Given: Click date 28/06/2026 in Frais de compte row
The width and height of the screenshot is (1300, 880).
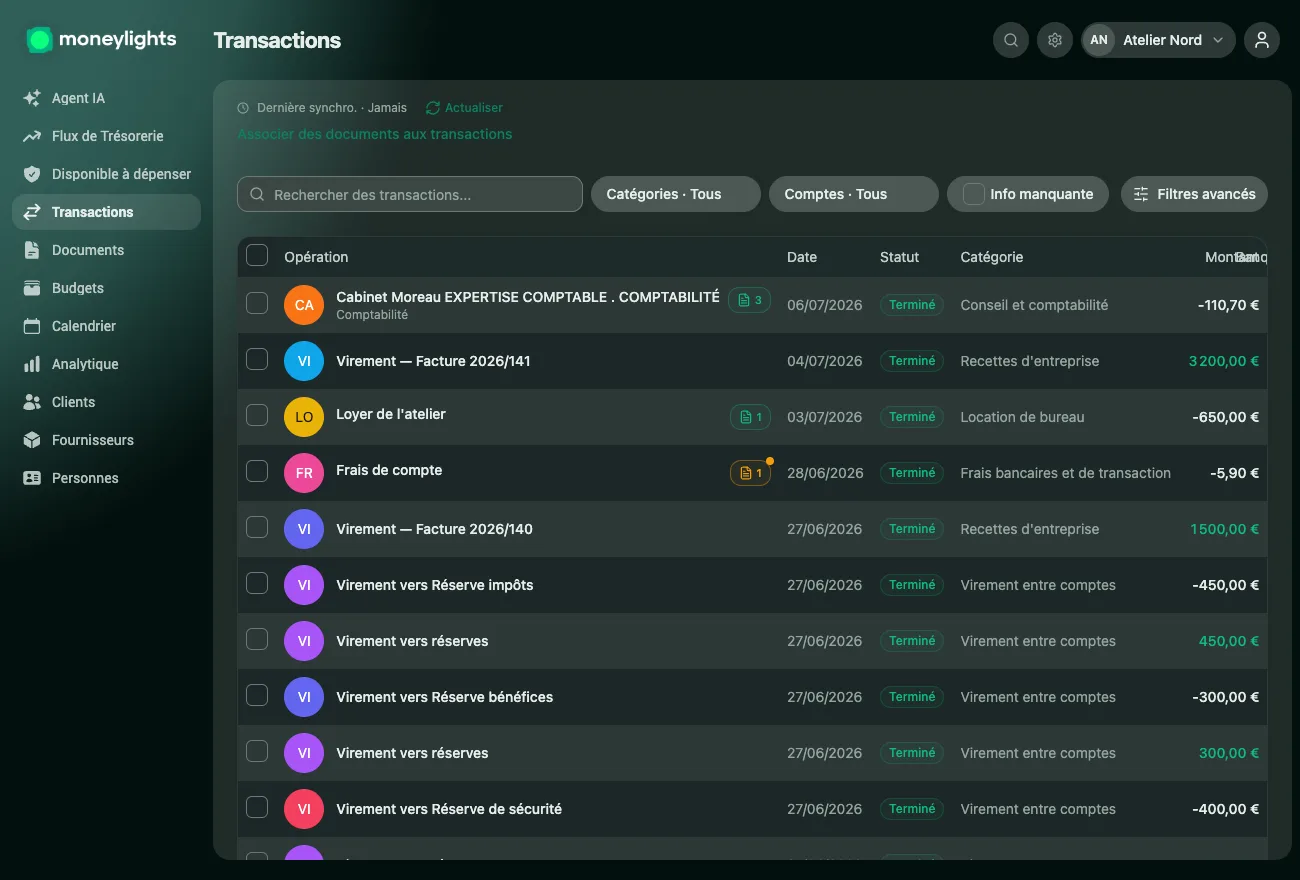Looking at the screenshot, I should pos(824,473).
